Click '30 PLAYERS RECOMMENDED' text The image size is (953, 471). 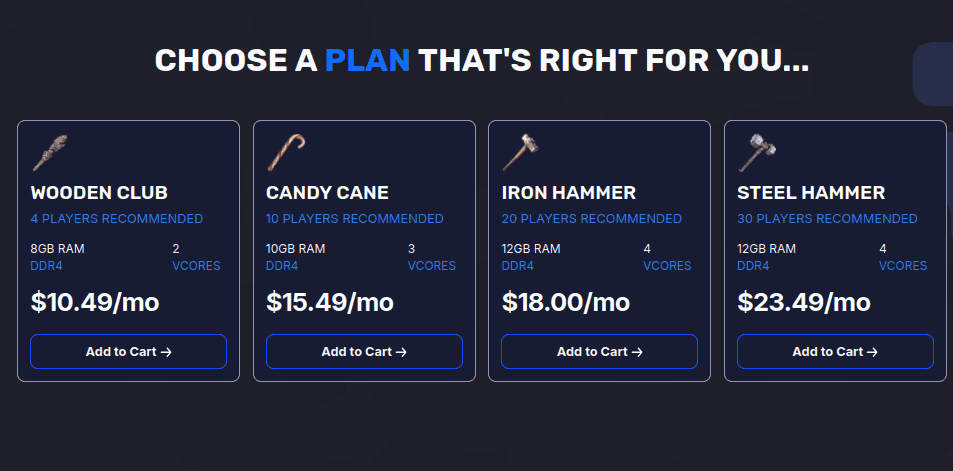click(x=827, y=219)
